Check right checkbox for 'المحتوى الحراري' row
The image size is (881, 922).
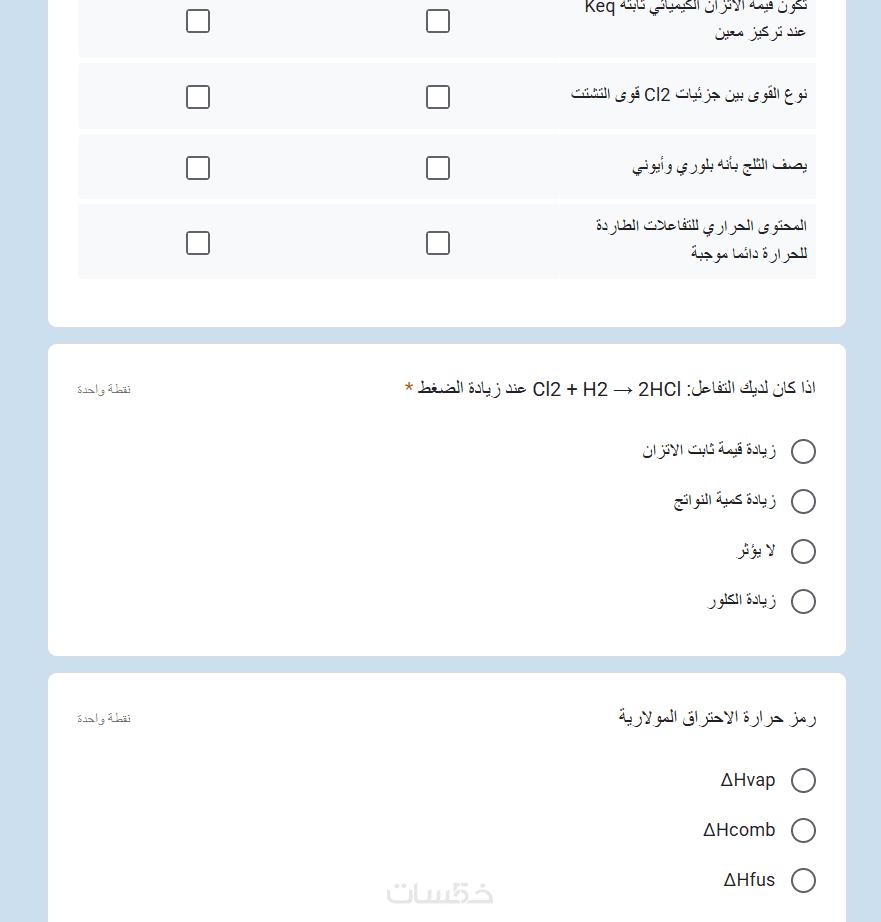438,243
